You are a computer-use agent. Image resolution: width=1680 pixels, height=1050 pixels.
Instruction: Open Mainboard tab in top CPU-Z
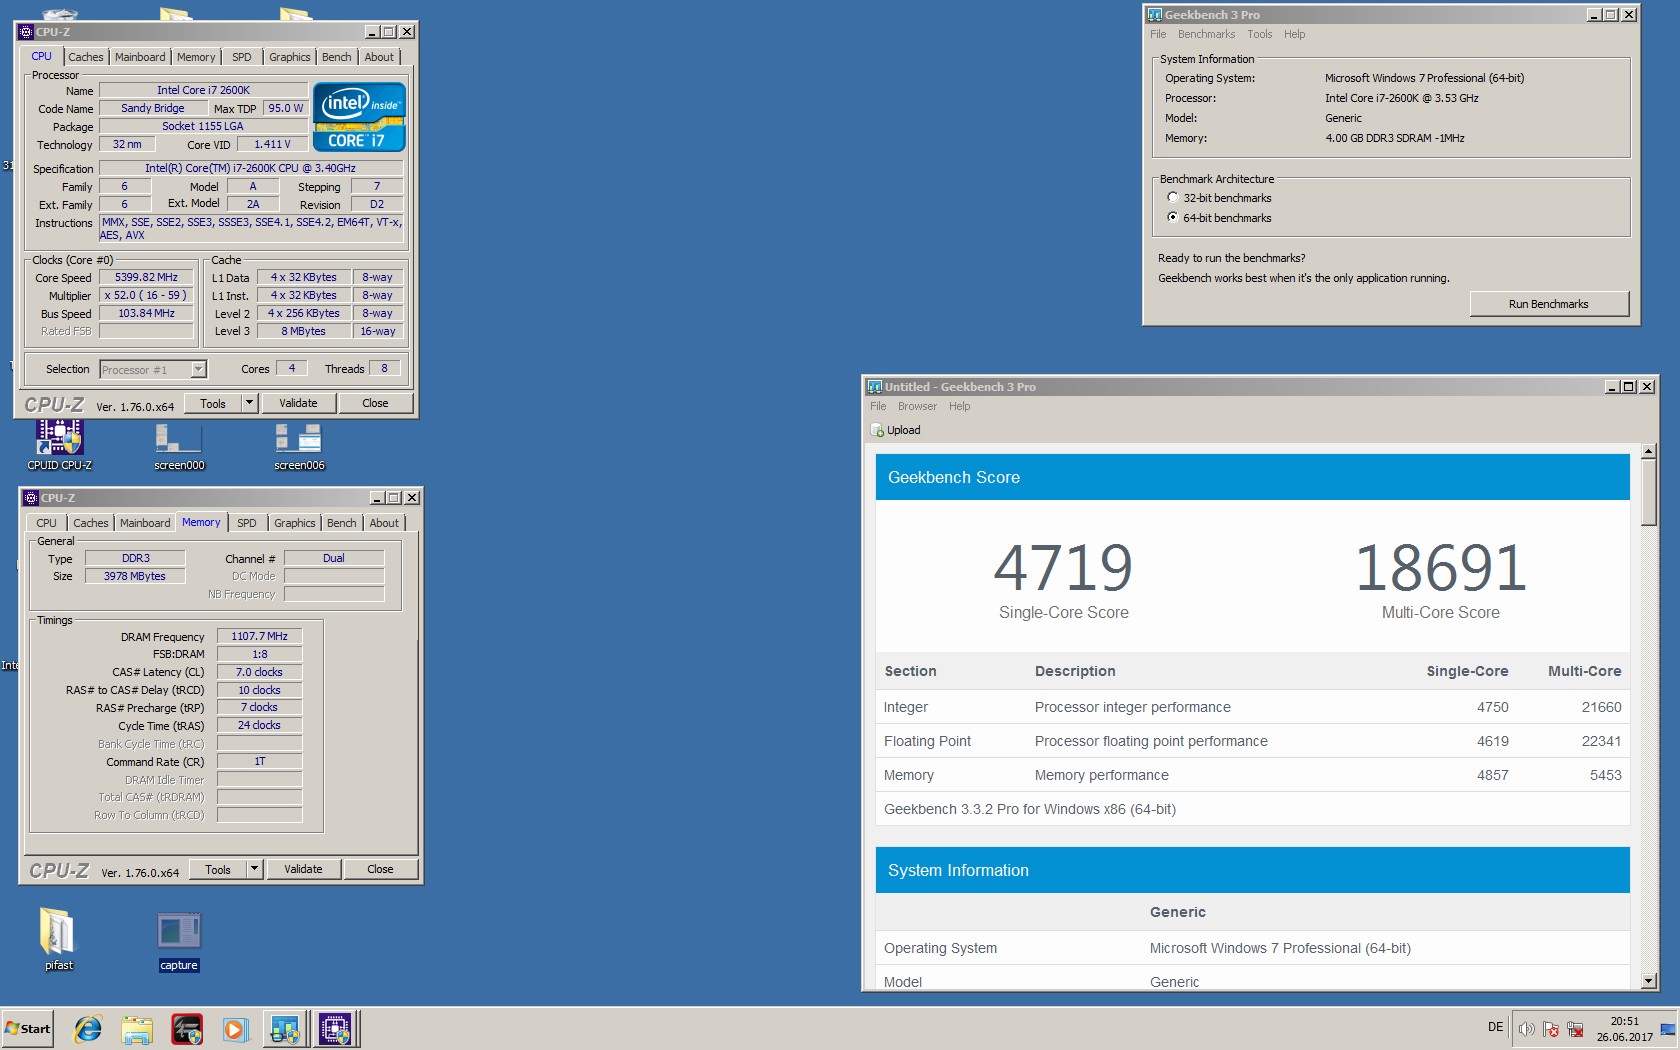pos(140,57)
